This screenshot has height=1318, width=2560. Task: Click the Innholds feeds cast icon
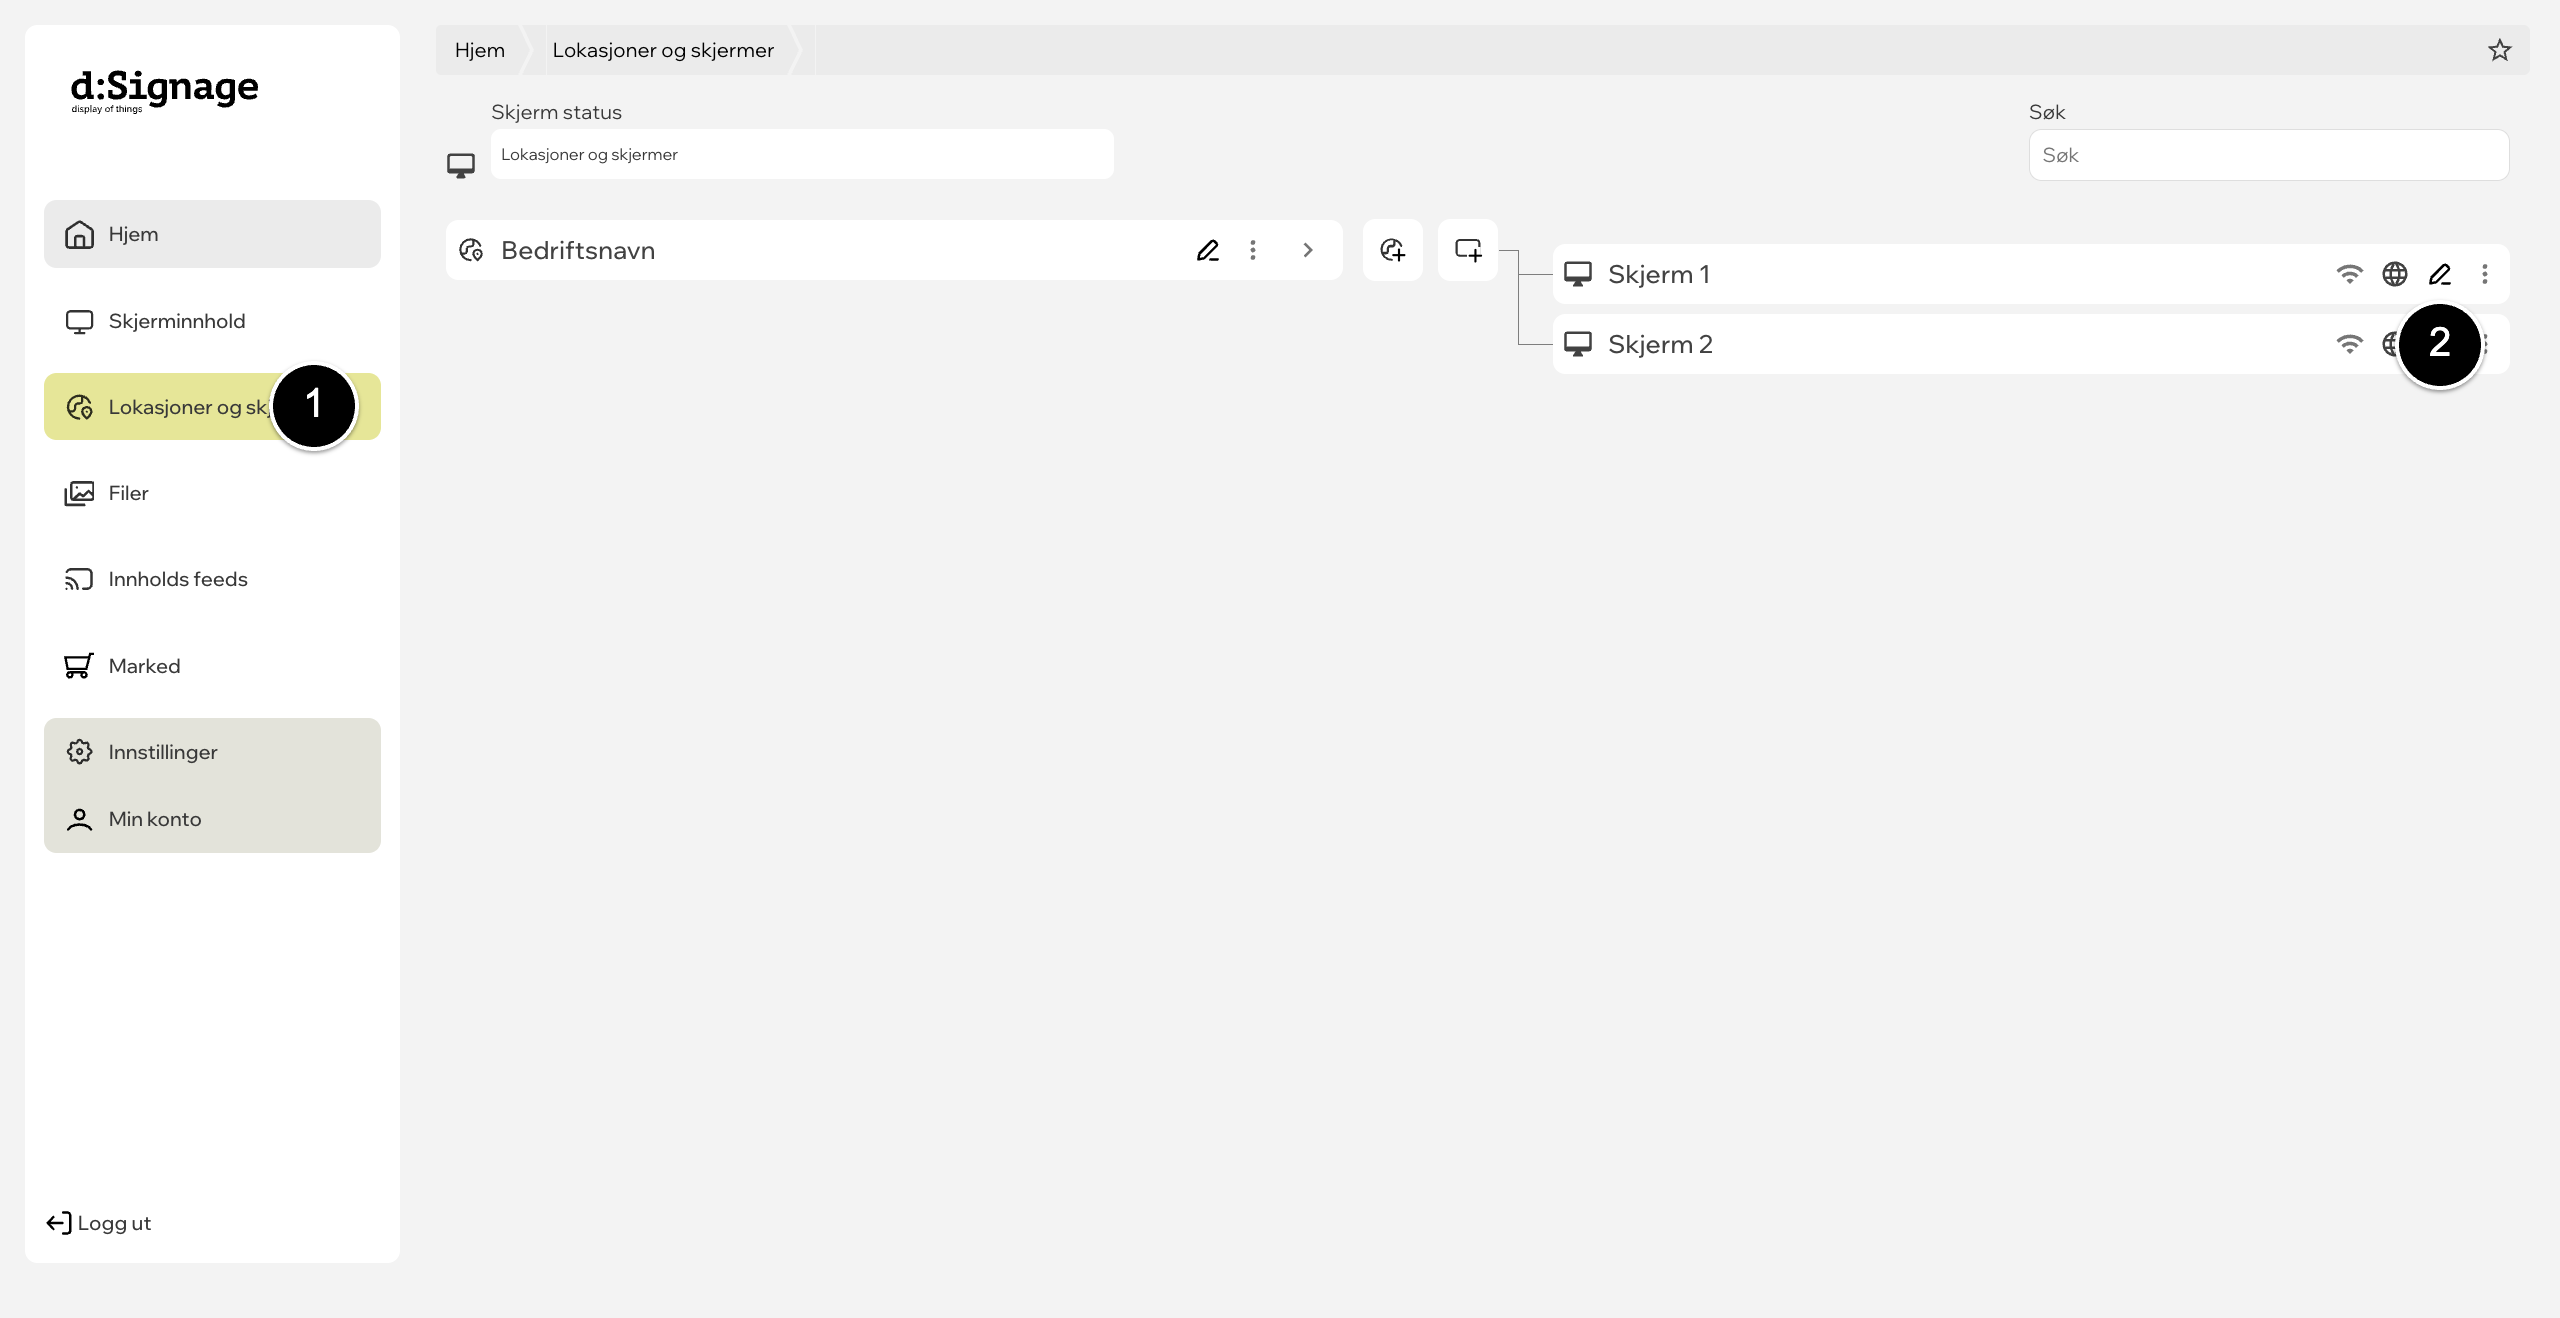tap(79, 580)
